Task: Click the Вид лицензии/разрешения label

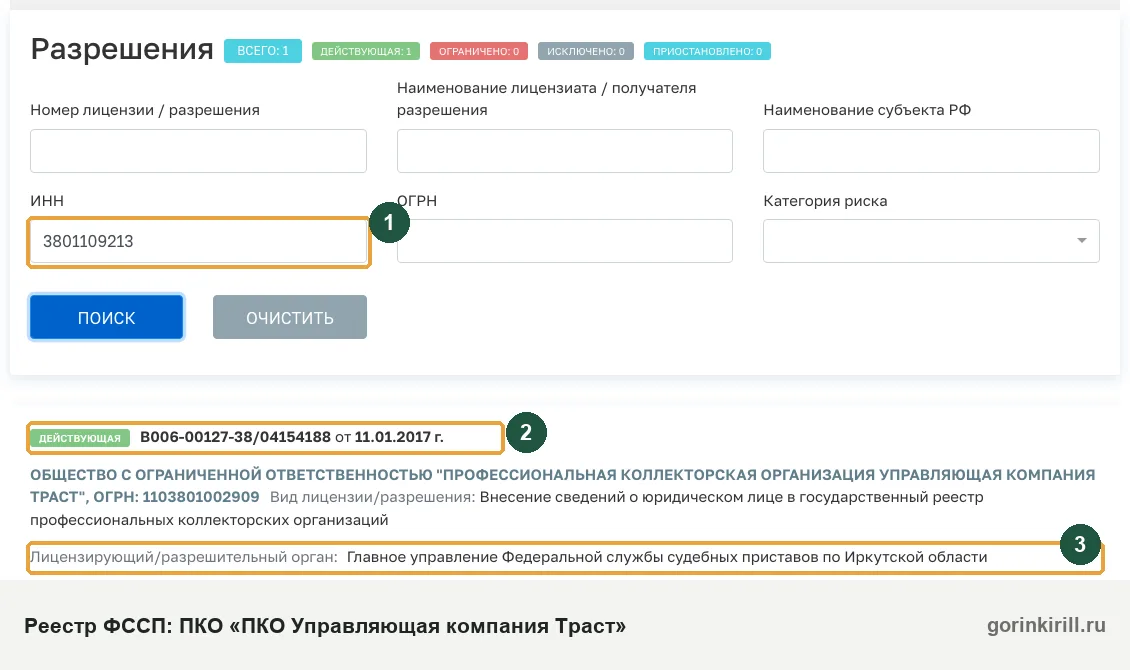Action: click(372, 497)
